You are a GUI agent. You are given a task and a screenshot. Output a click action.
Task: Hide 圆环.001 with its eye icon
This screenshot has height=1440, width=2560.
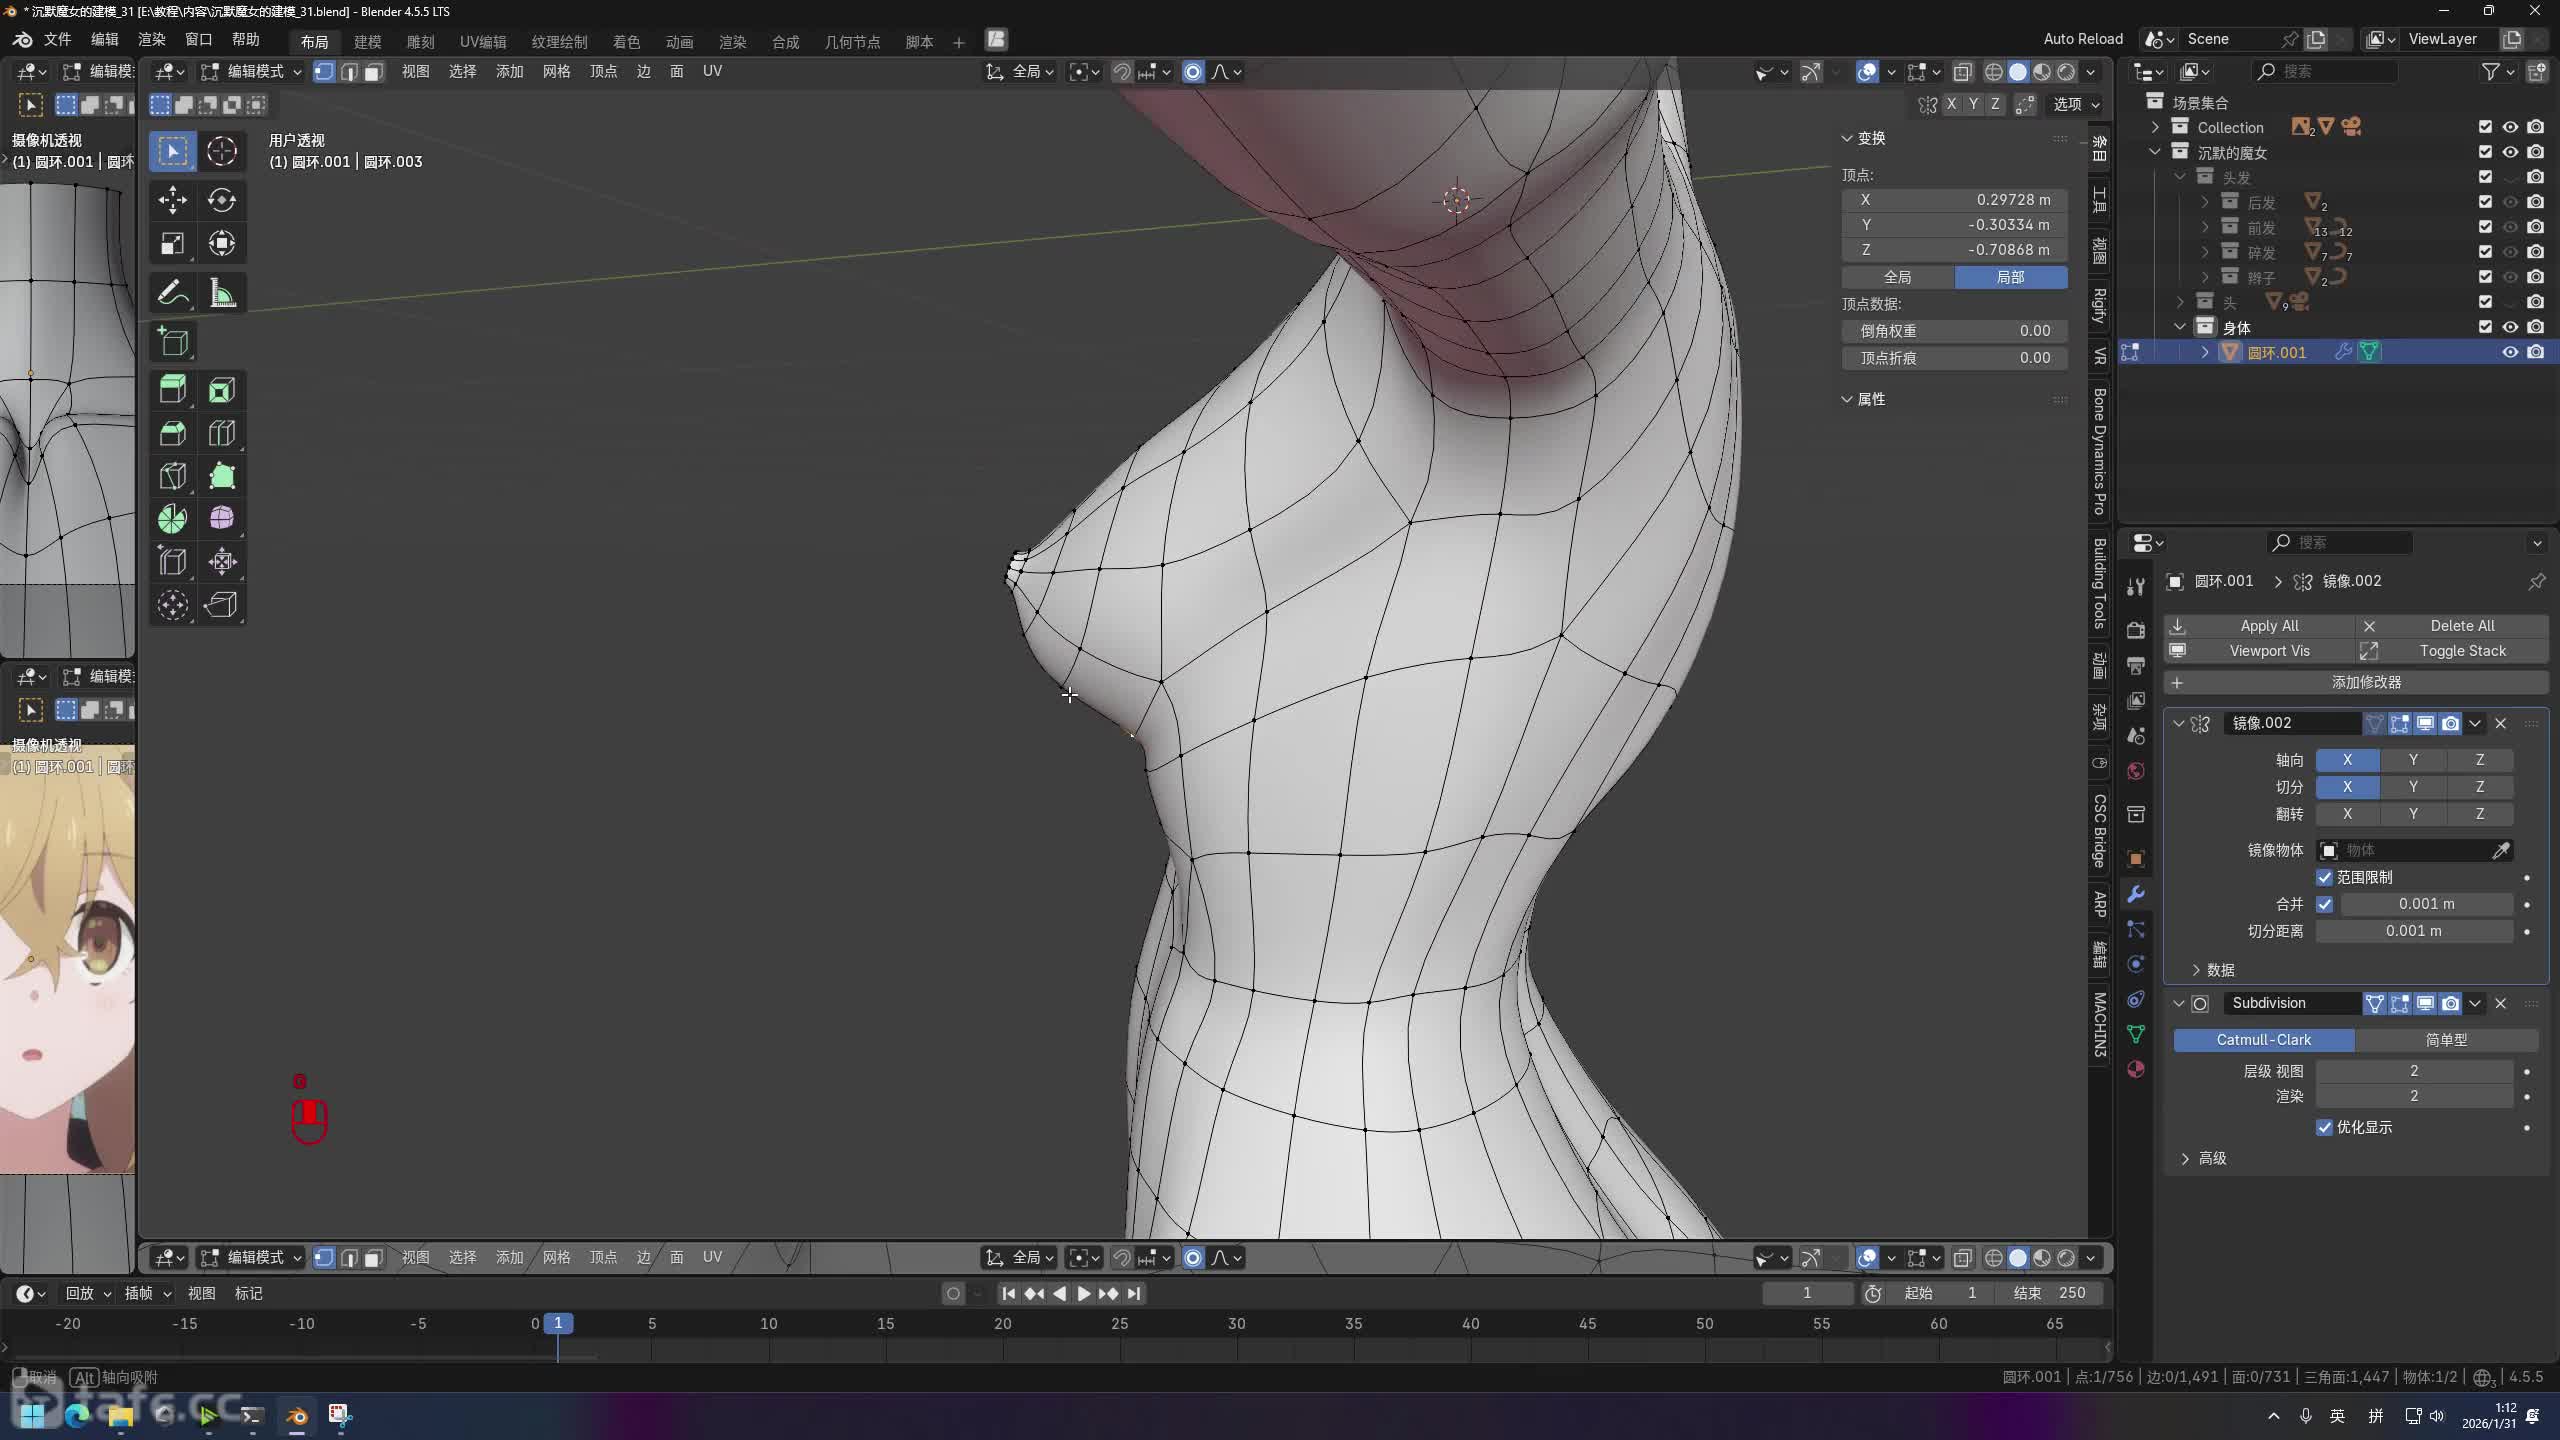pos(2509,352)
